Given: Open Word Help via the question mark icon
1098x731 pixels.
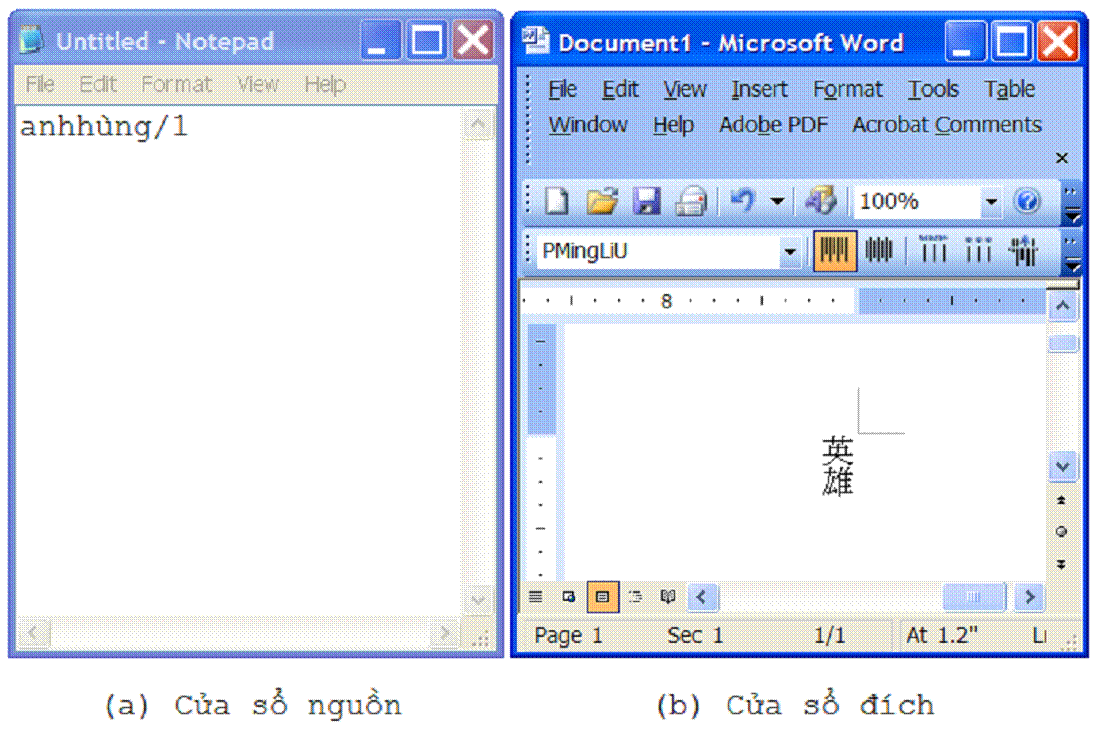Looking at the screenshot, I should coord(1027,202).
